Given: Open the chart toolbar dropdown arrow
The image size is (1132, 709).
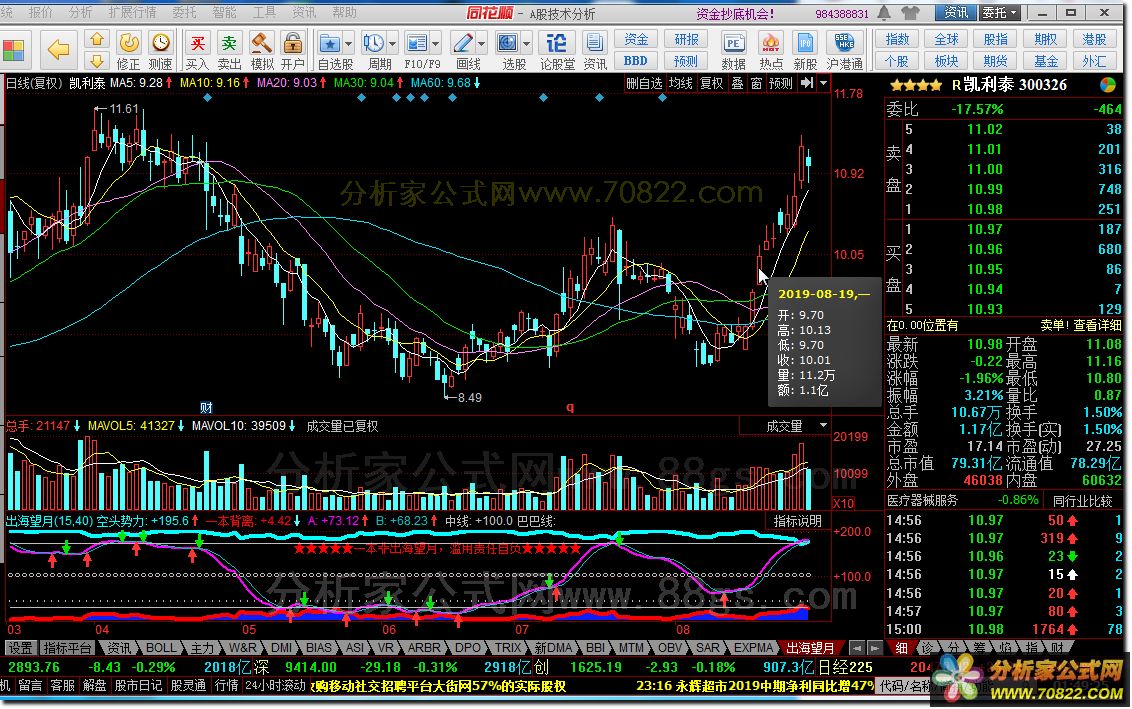Looking at the screenshot, I should coord(824,84).
